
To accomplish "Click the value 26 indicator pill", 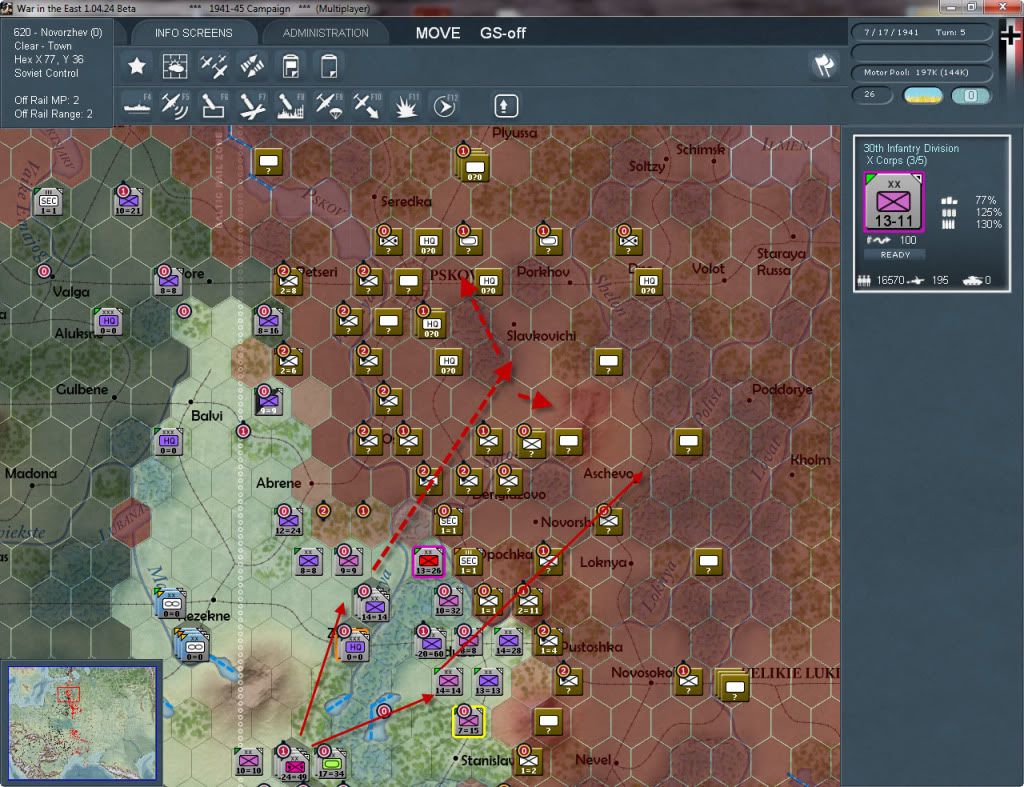I will (x=872, y=95).
